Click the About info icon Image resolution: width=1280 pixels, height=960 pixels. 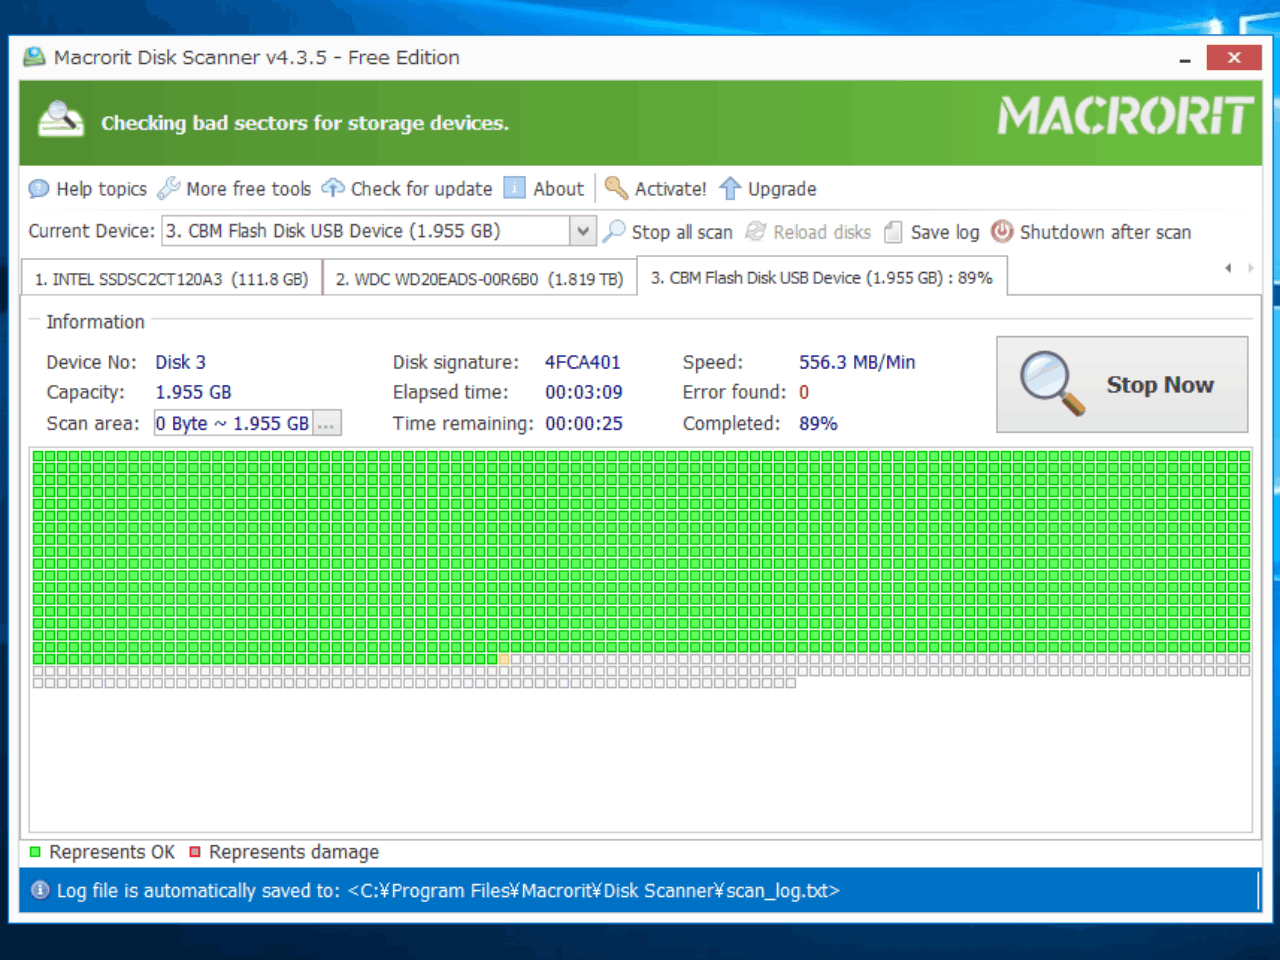coord(514,188)
